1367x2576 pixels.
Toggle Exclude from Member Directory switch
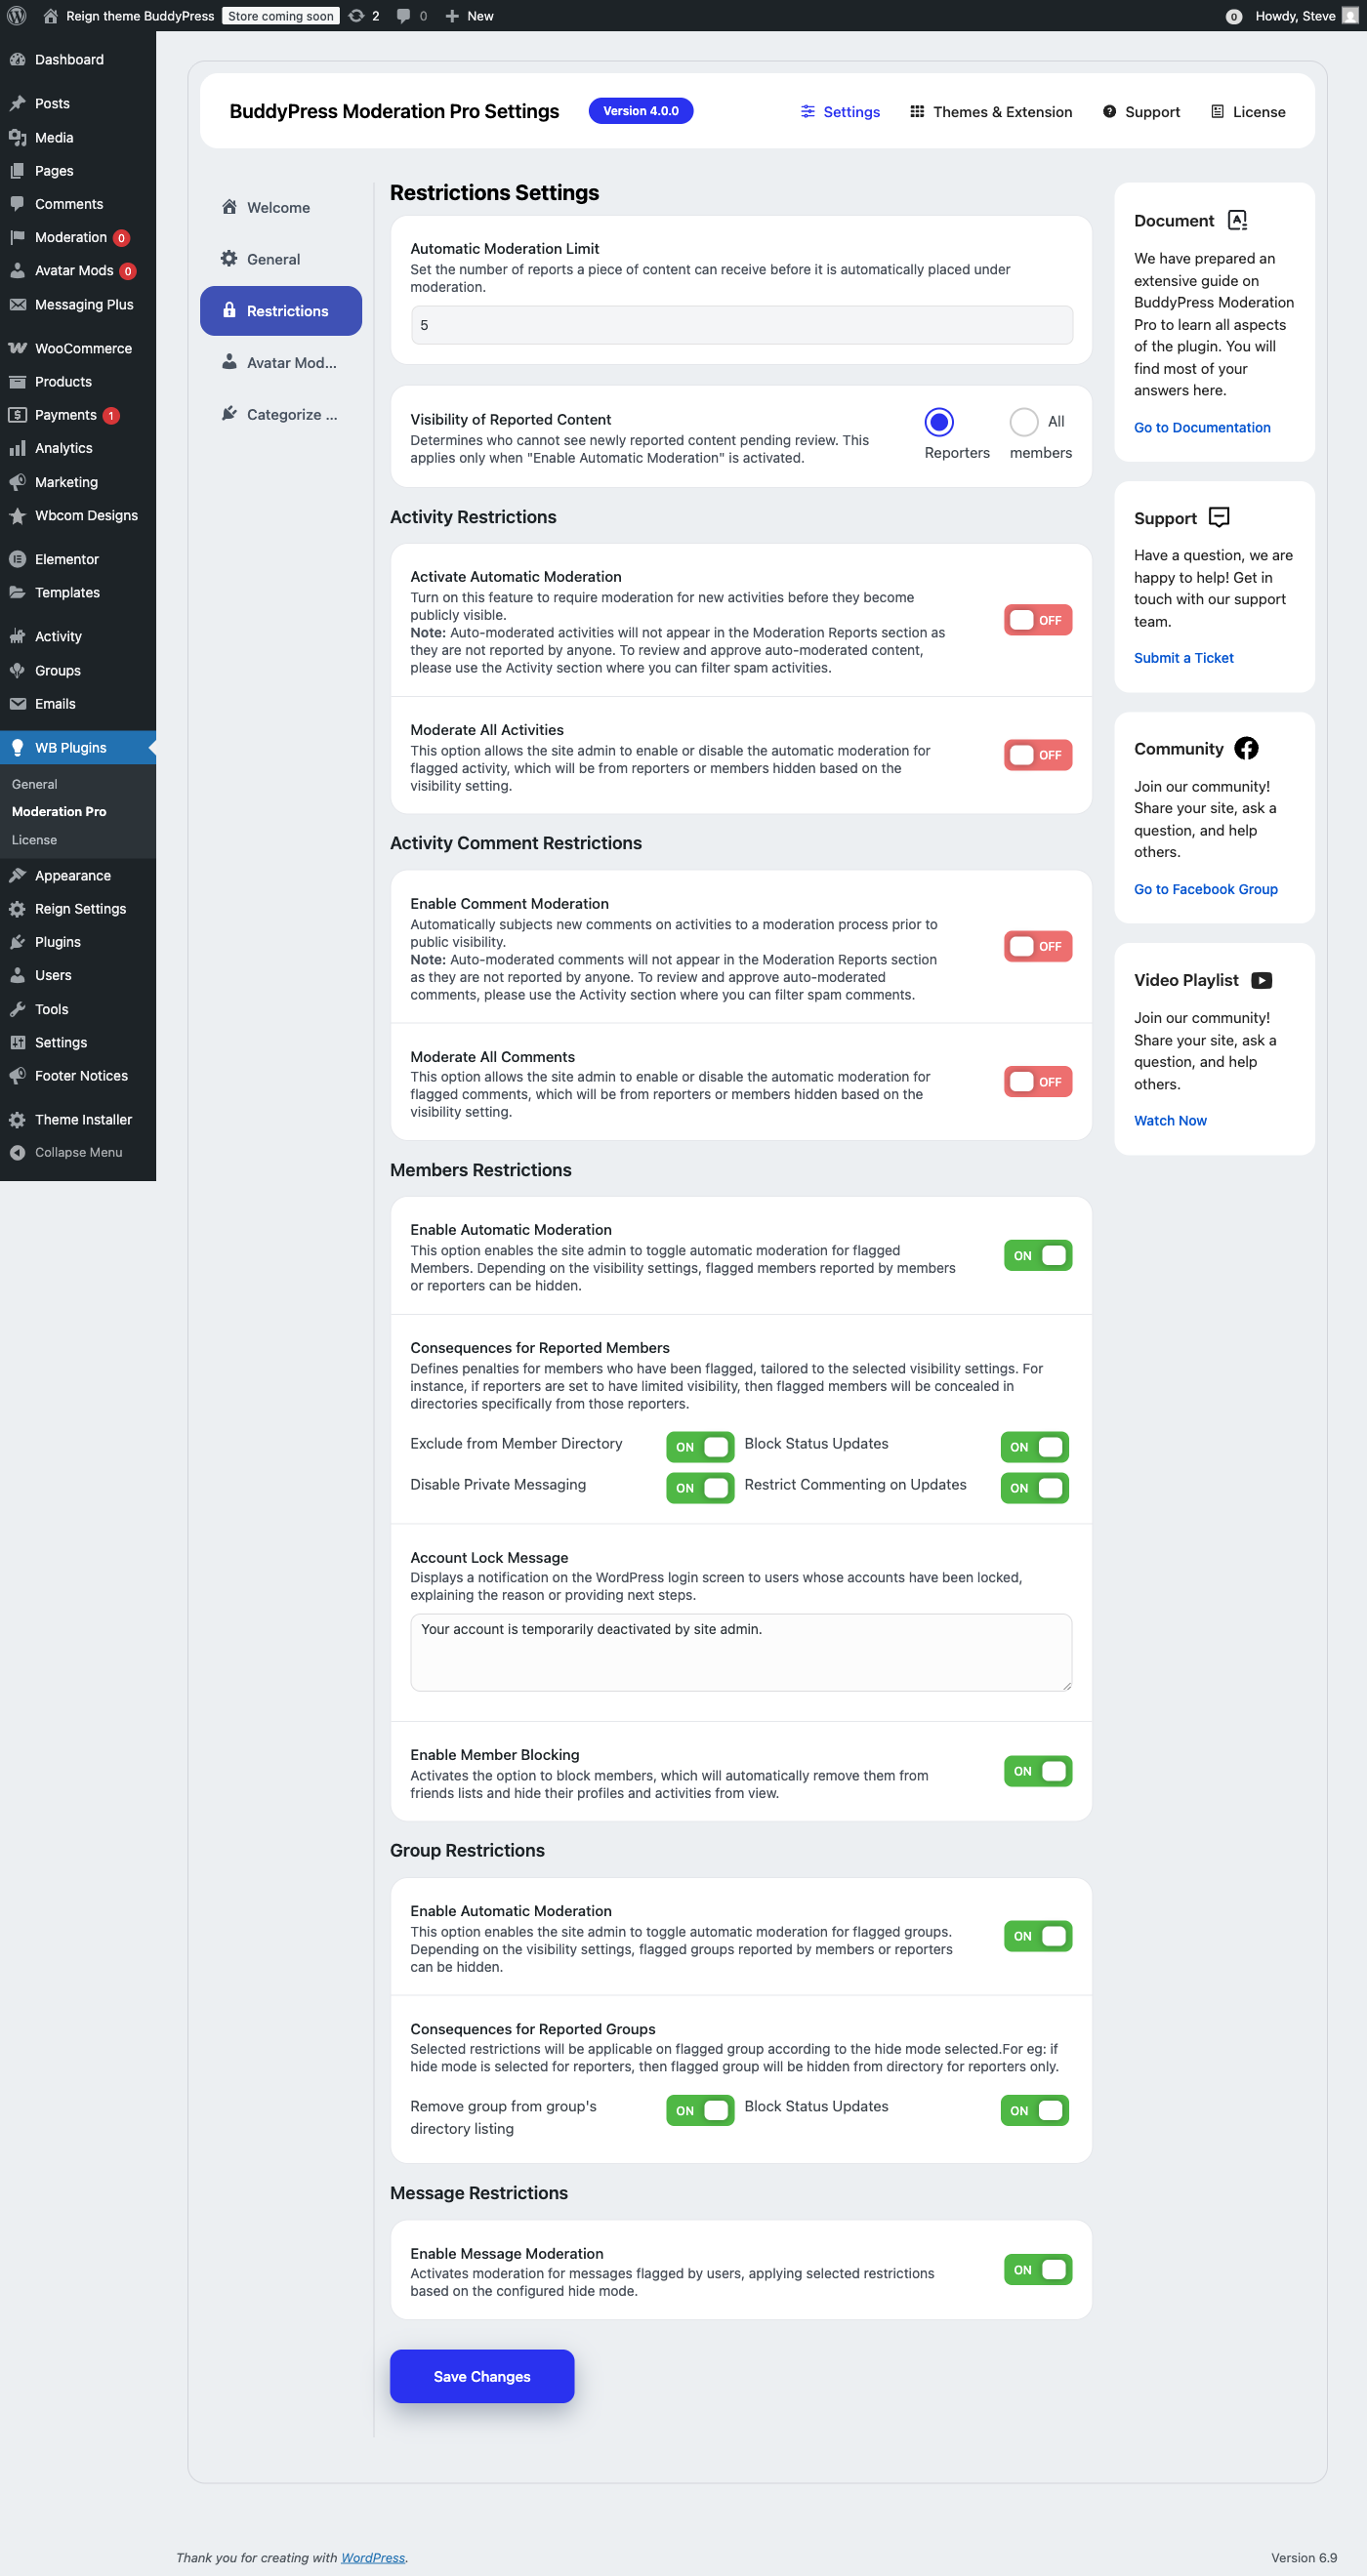pyautogui.click(x=700, y=1446)
